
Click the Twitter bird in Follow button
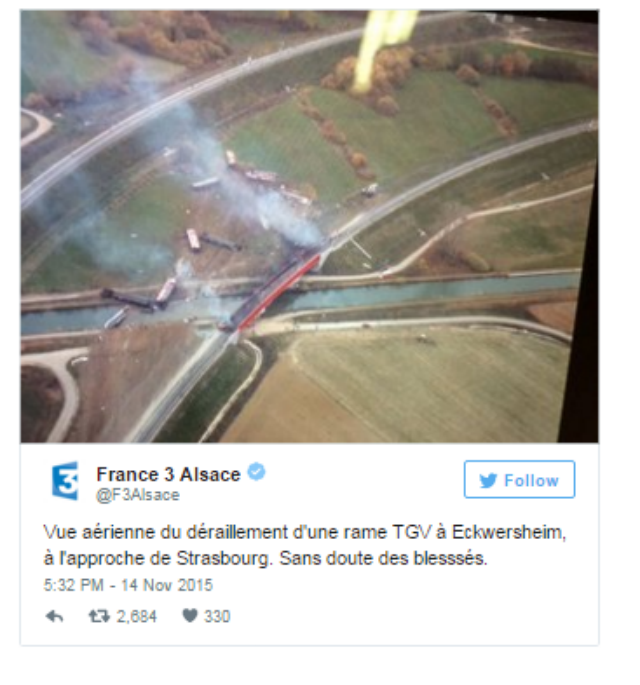tap(488, 481)
